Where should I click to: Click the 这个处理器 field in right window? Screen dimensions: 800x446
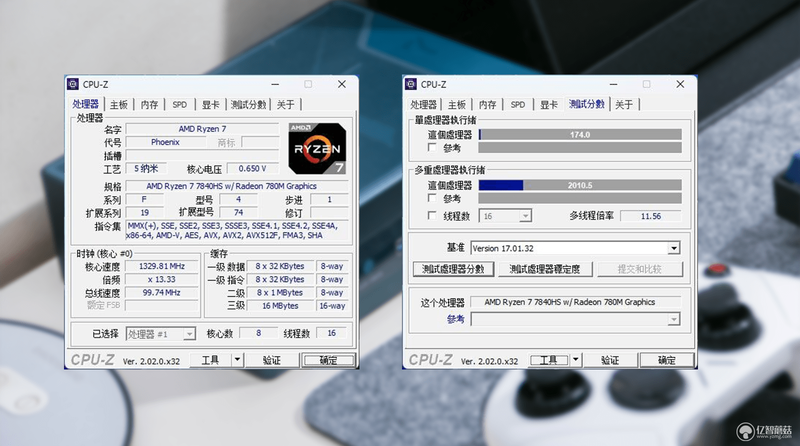pos(575,302)
